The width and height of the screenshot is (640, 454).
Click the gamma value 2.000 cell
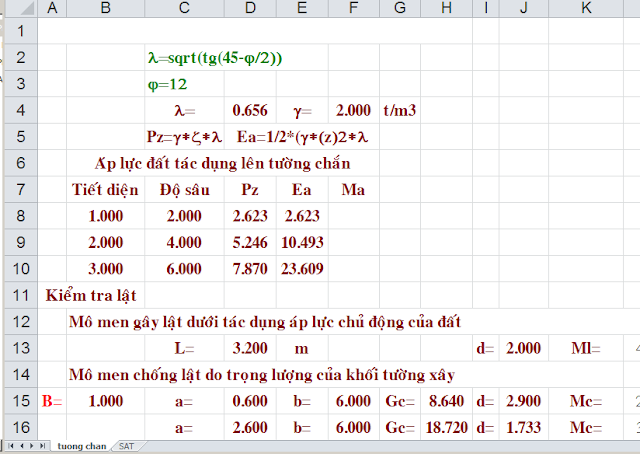[353, 110]
